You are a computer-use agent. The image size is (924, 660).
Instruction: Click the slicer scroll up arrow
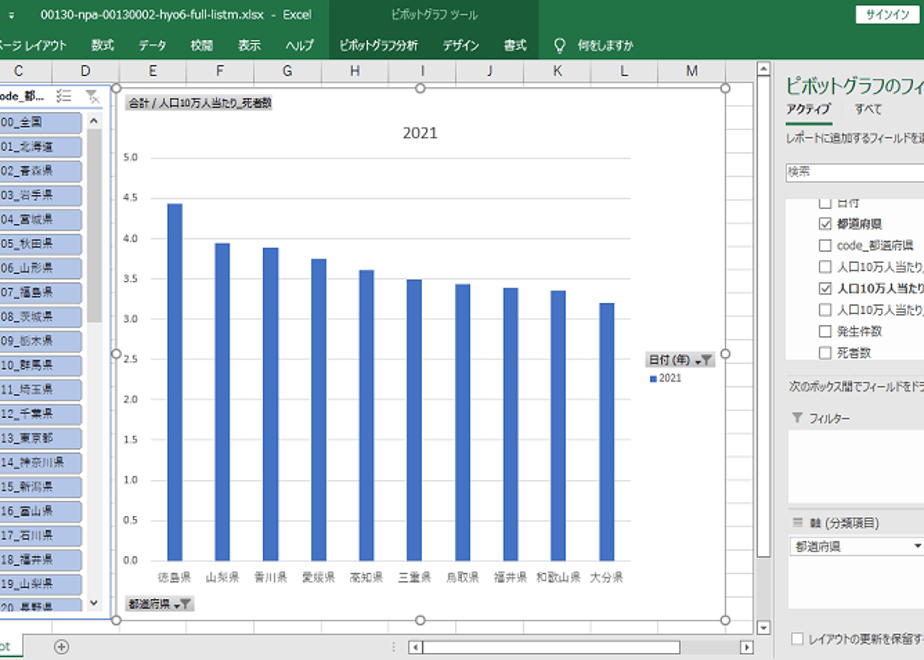pos(94,121)
